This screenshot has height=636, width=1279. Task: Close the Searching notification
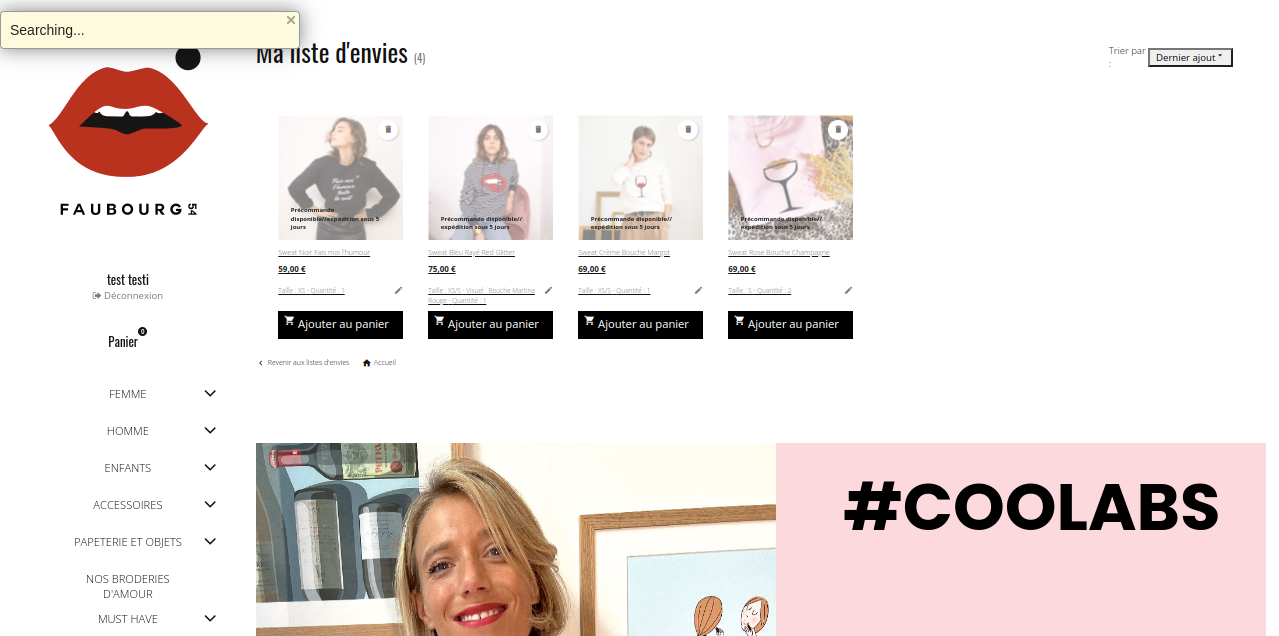[291, 20]
